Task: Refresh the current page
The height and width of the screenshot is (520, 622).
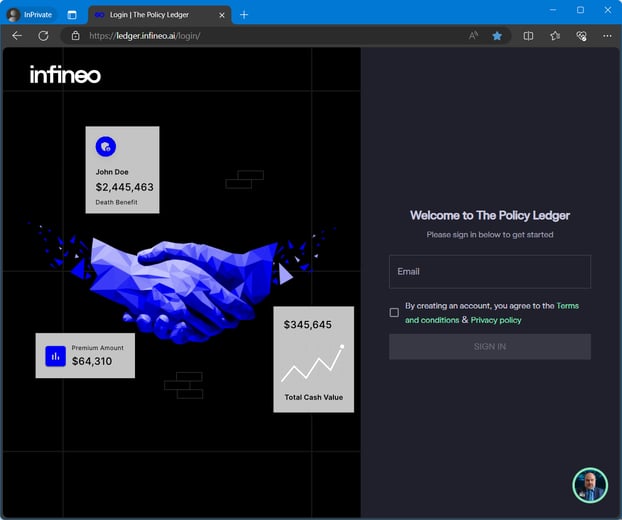Action: click(43, 36)
